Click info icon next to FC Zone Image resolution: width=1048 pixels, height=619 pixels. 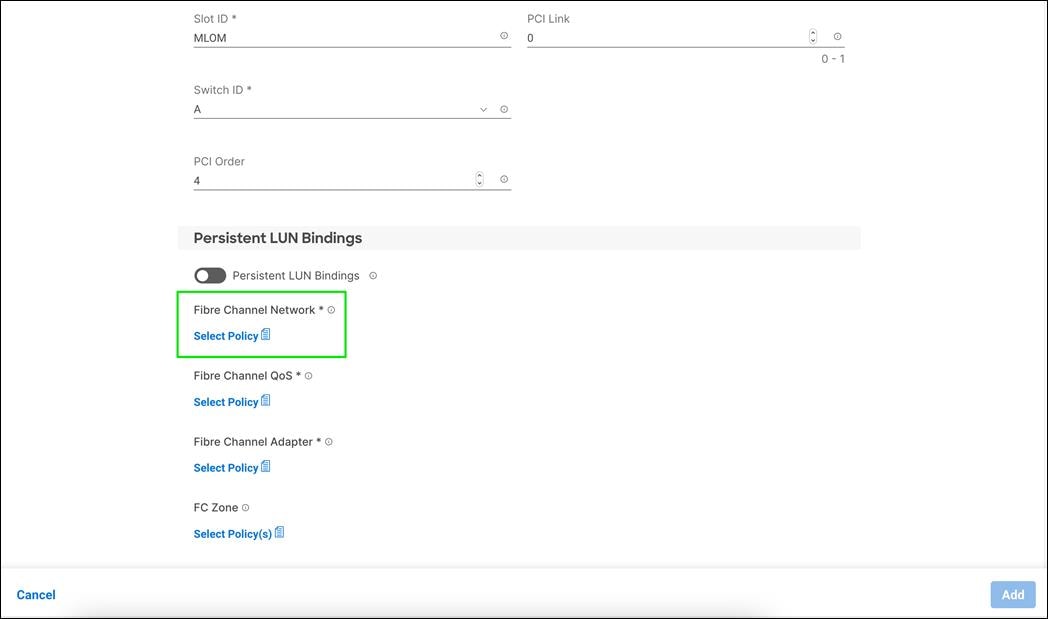[x=245, y=508]
